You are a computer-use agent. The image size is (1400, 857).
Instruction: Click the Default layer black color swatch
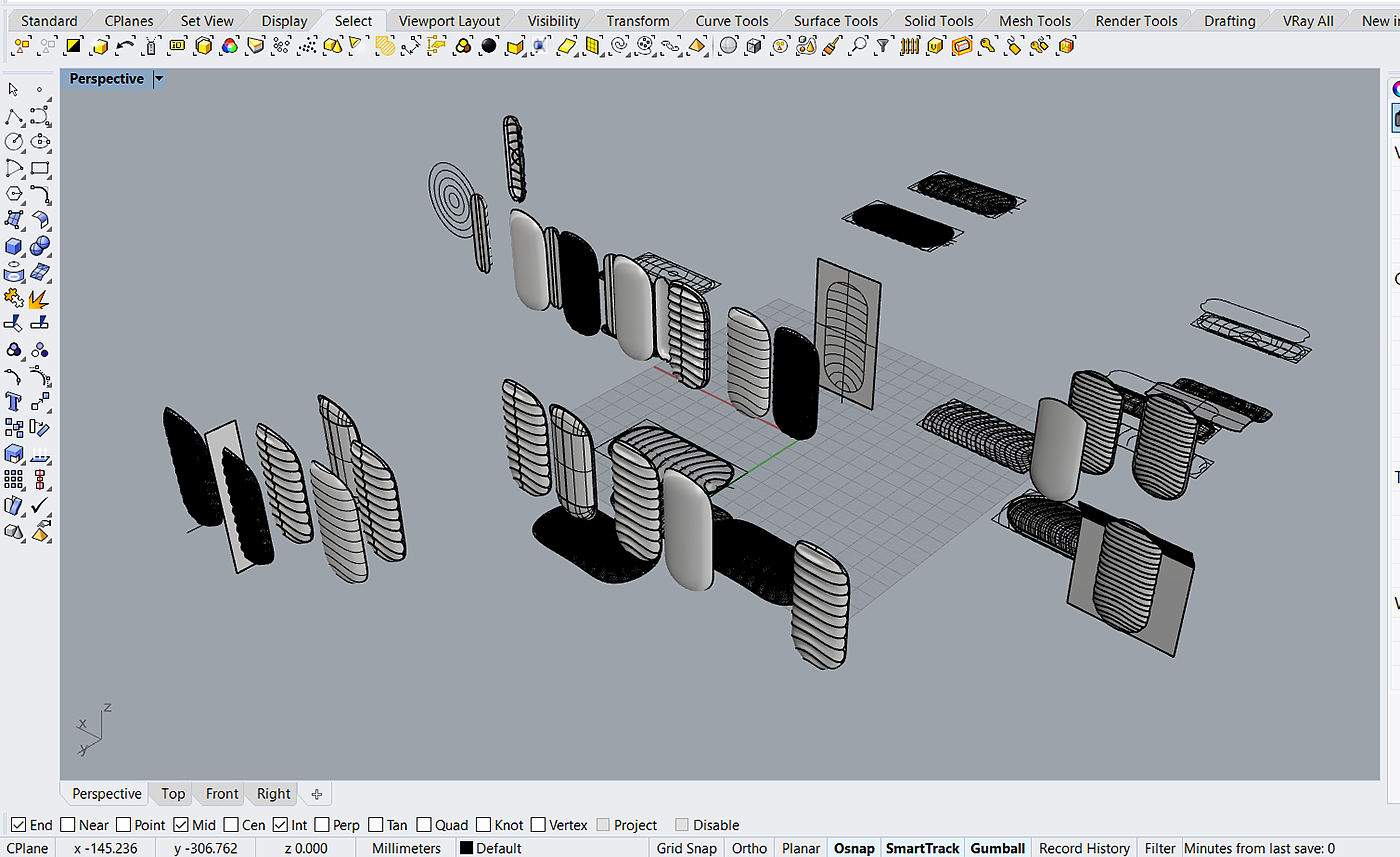point(466,848)
